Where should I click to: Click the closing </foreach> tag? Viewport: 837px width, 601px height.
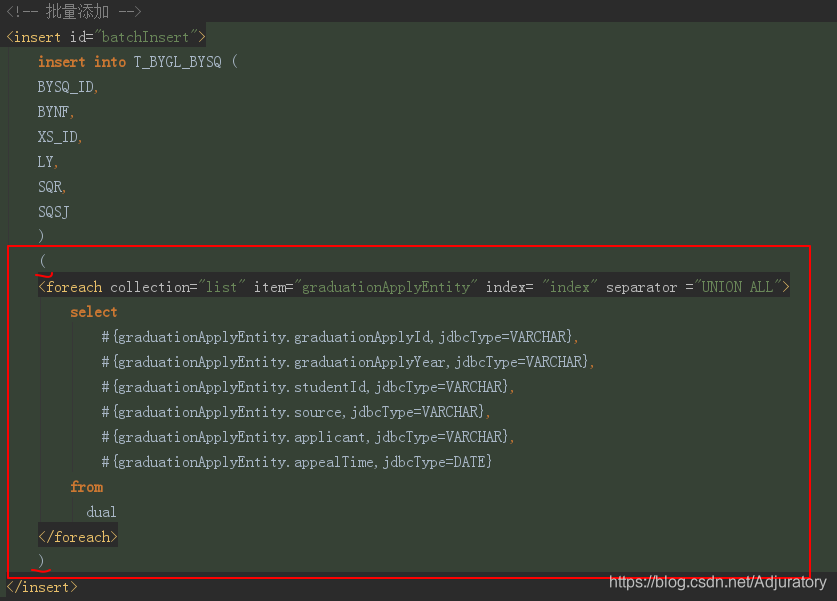coord(78,537)
